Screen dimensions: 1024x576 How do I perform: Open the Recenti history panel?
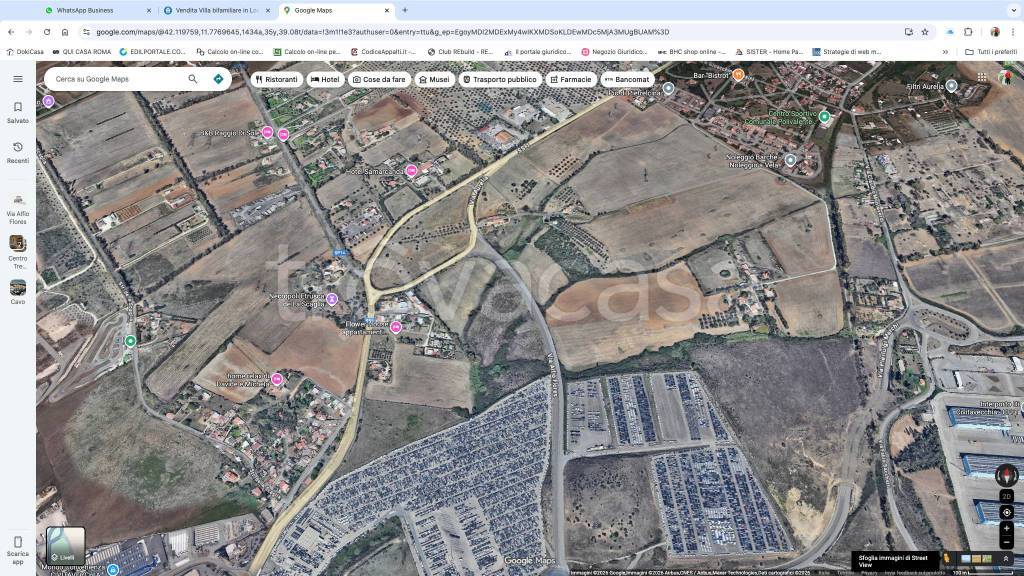coord(17,151)
